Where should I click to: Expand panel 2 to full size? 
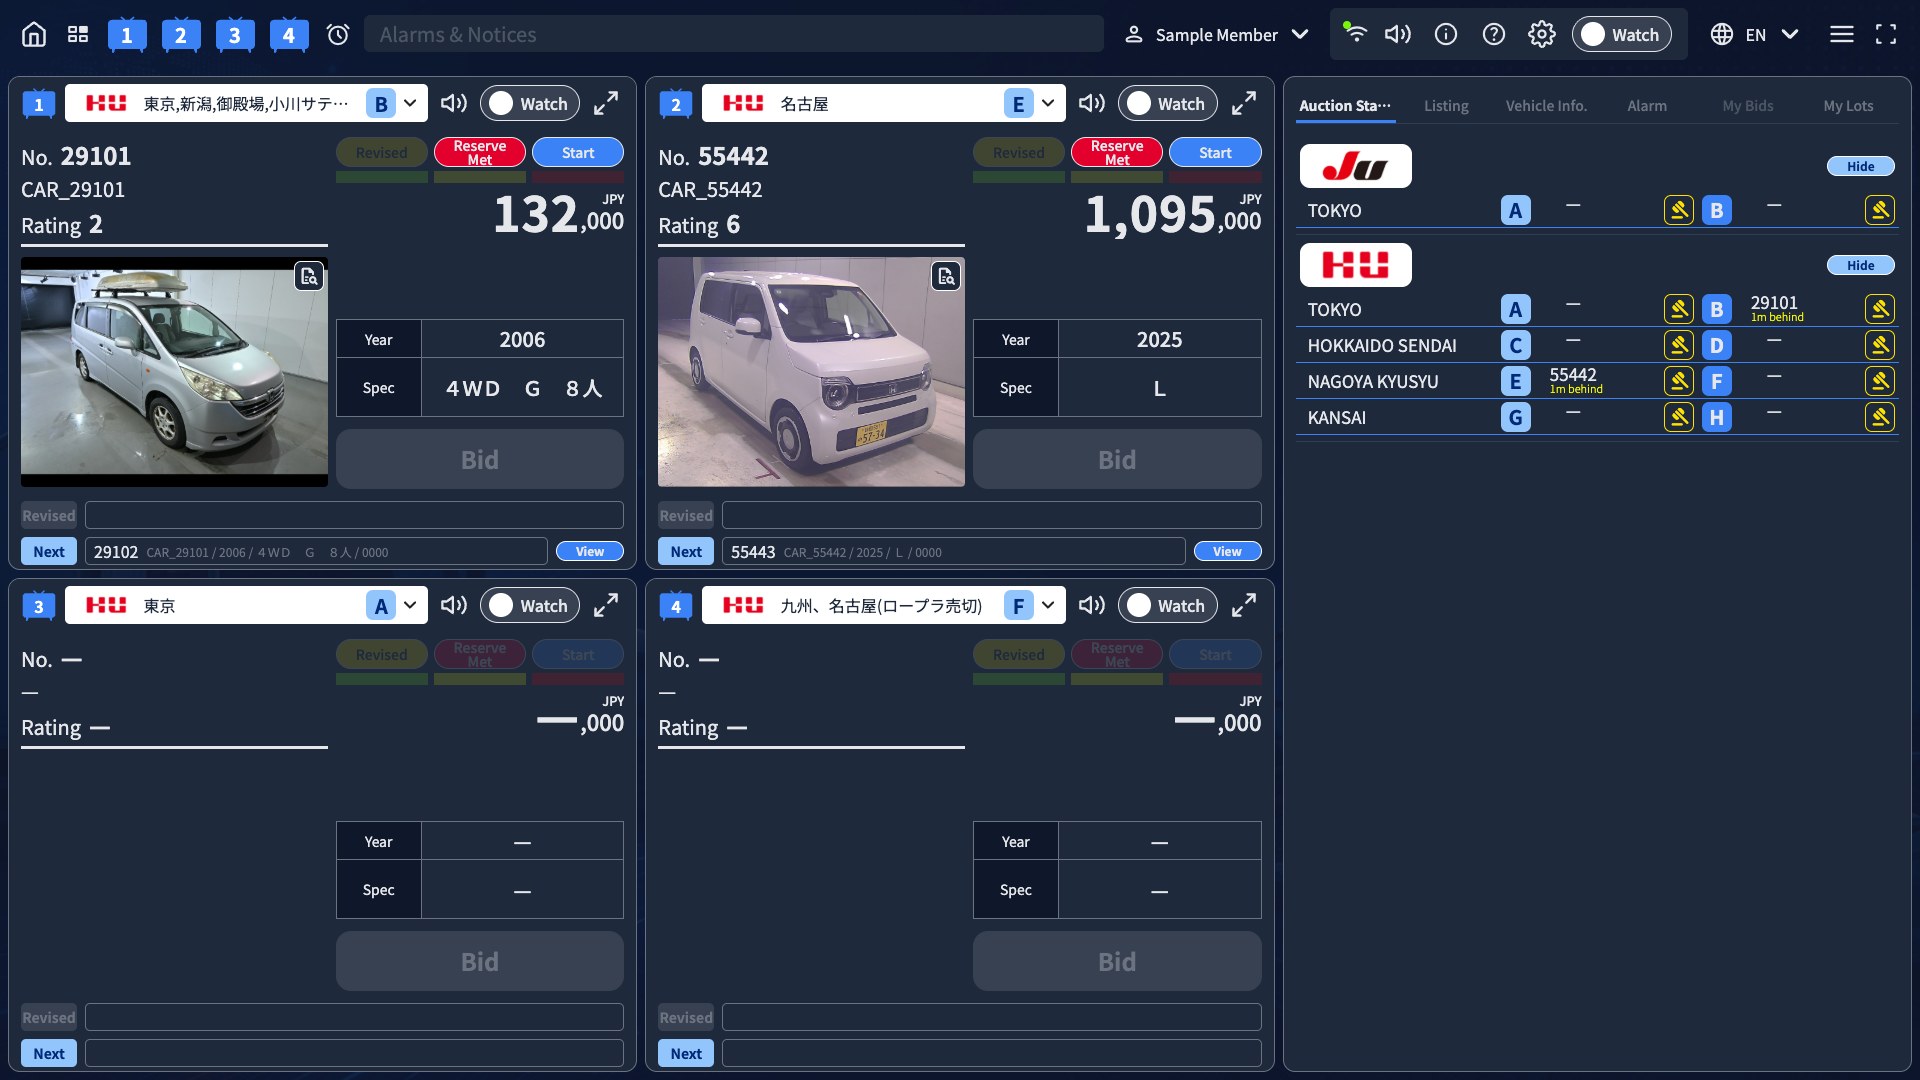[1243, 103]
